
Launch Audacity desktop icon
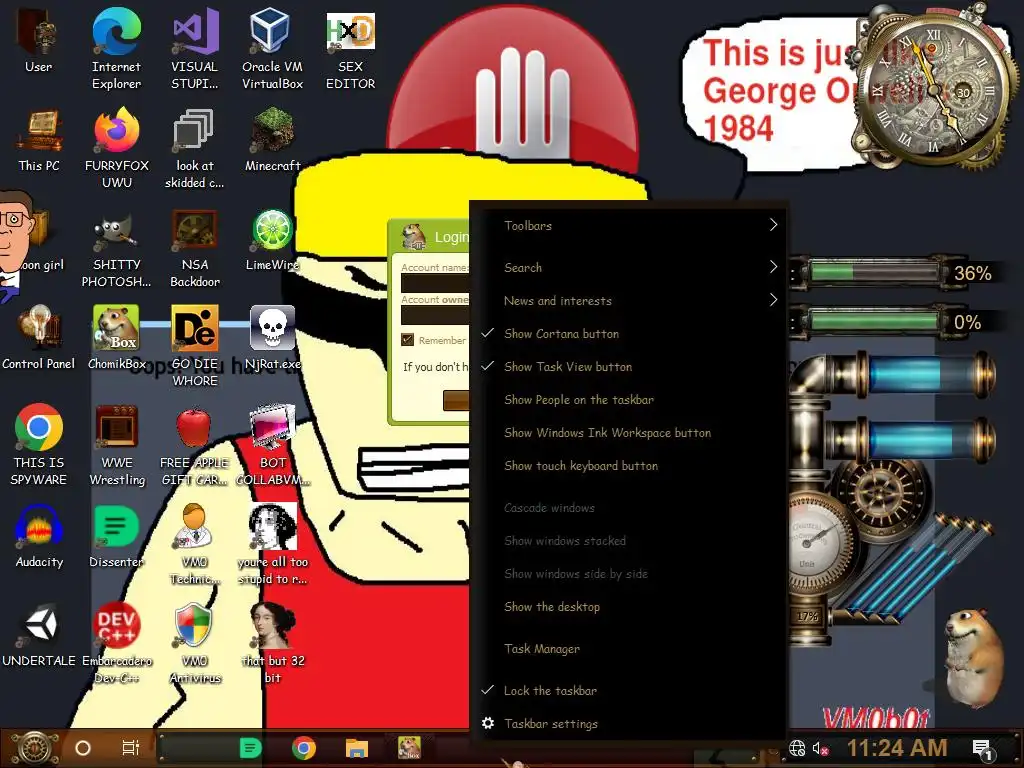(39, 537)
